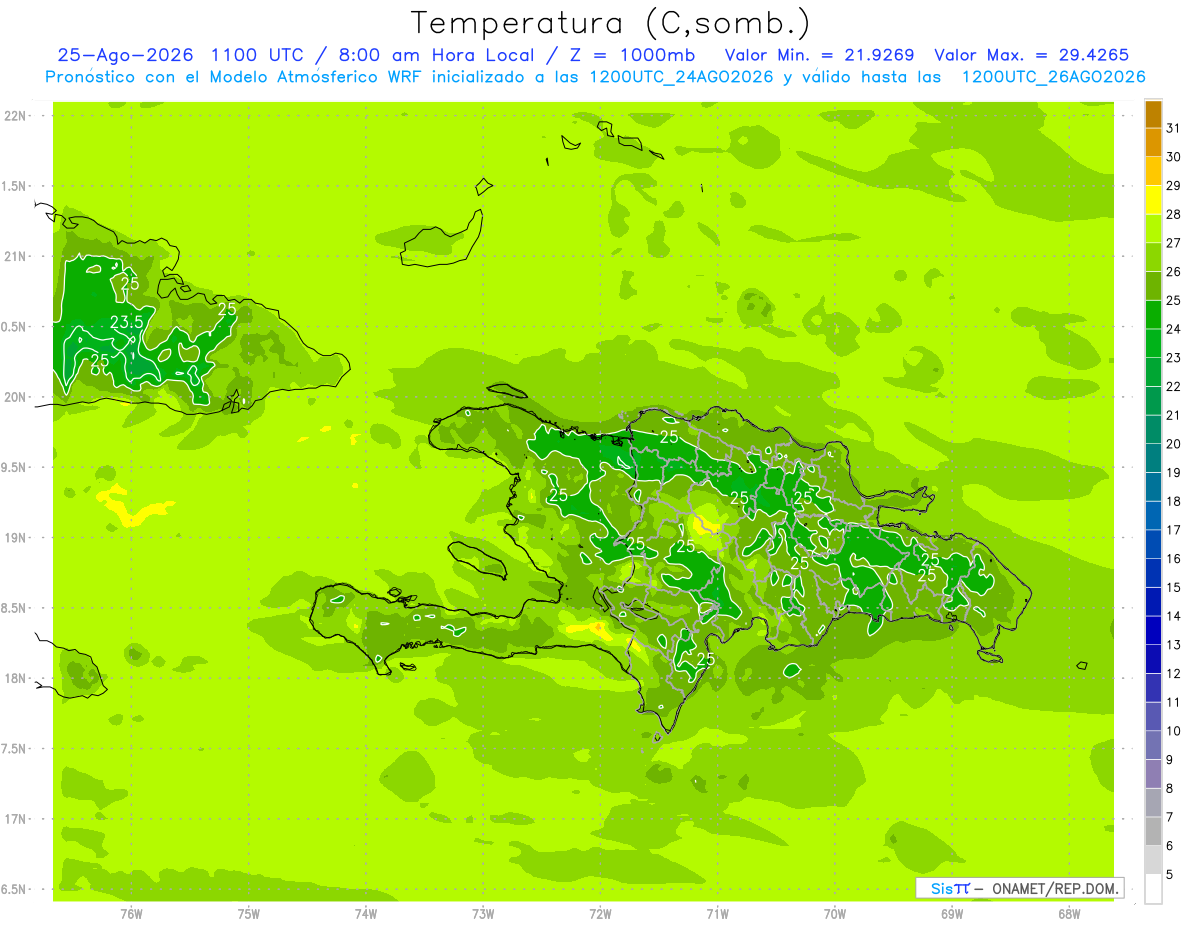Click the colorbar label "20"
1200x927 pixels.
coord(1174,443)
